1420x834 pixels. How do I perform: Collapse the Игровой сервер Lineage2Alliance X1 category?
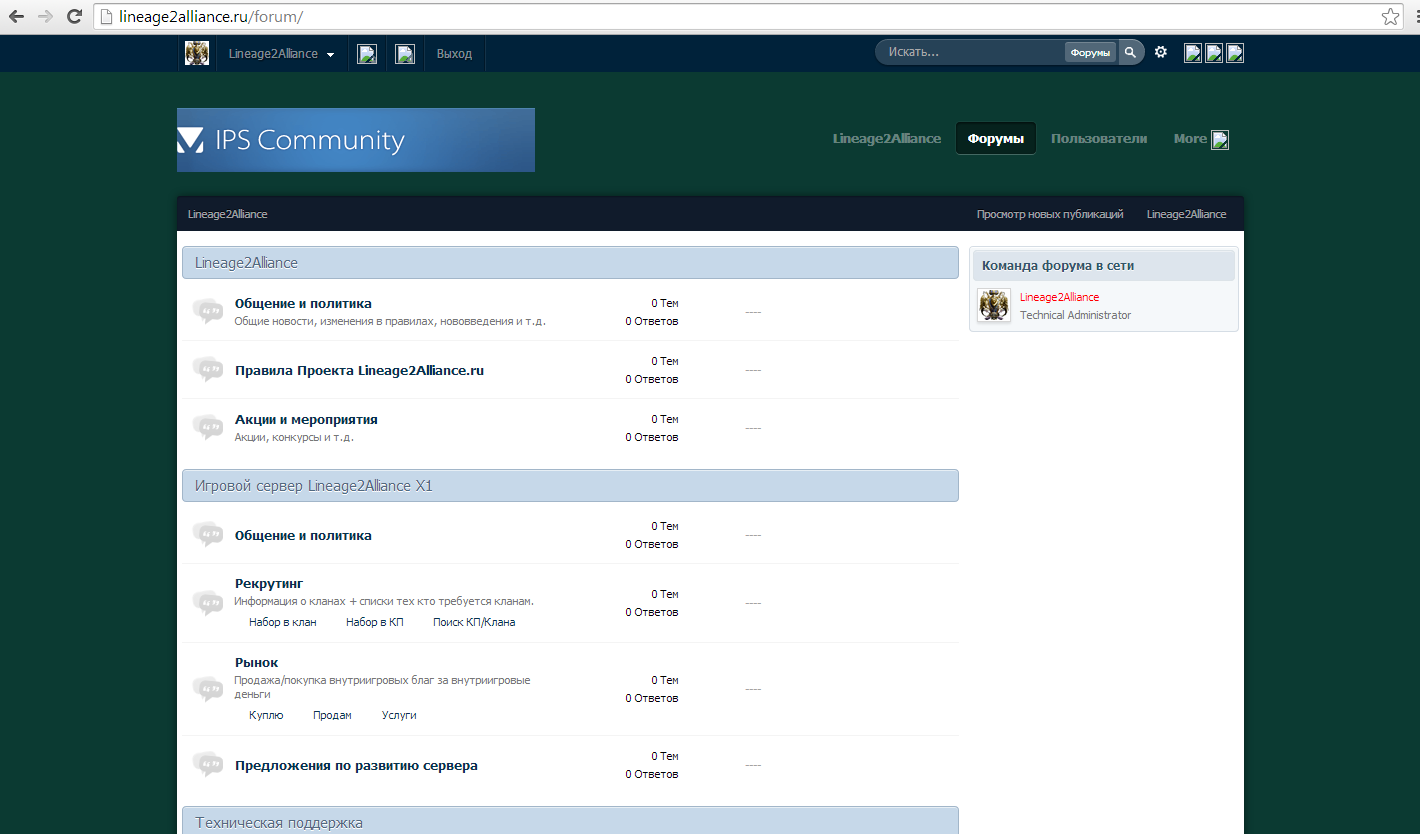coord(570,486)
